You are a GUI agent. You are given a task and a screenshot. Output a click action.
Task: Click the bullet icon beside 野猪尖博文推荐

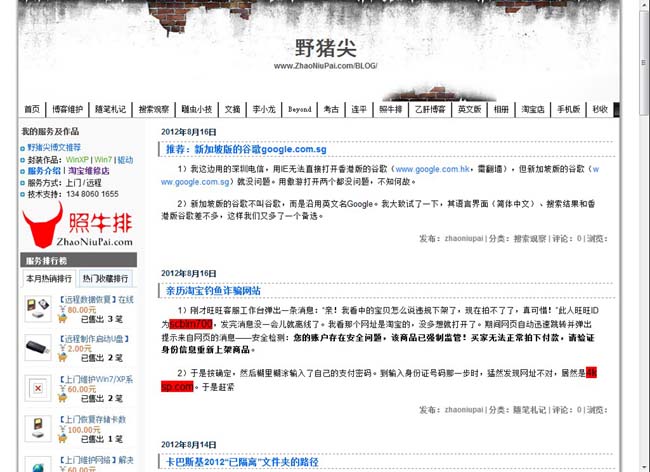click(x=22, y=148)
